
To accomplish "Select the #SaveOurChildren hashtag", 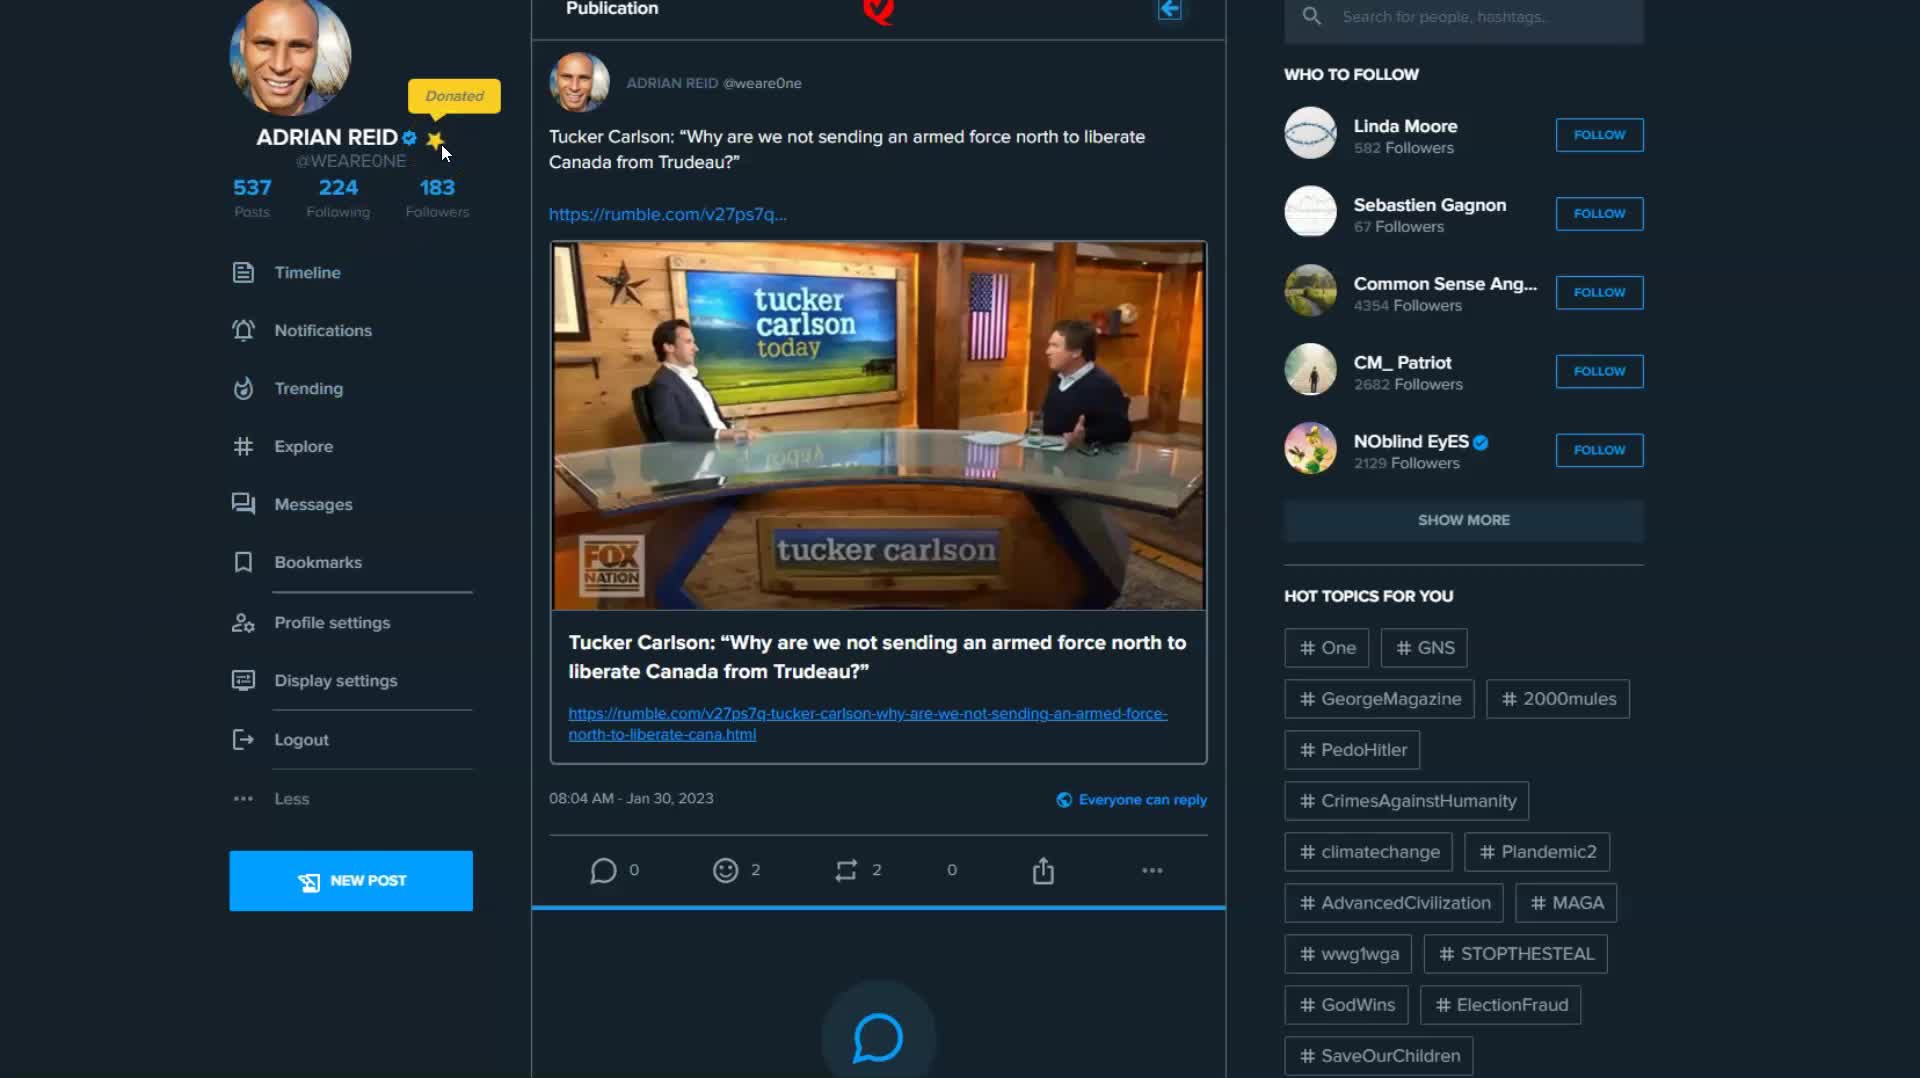I will pyautogui.click(x=1378, y=1056).
